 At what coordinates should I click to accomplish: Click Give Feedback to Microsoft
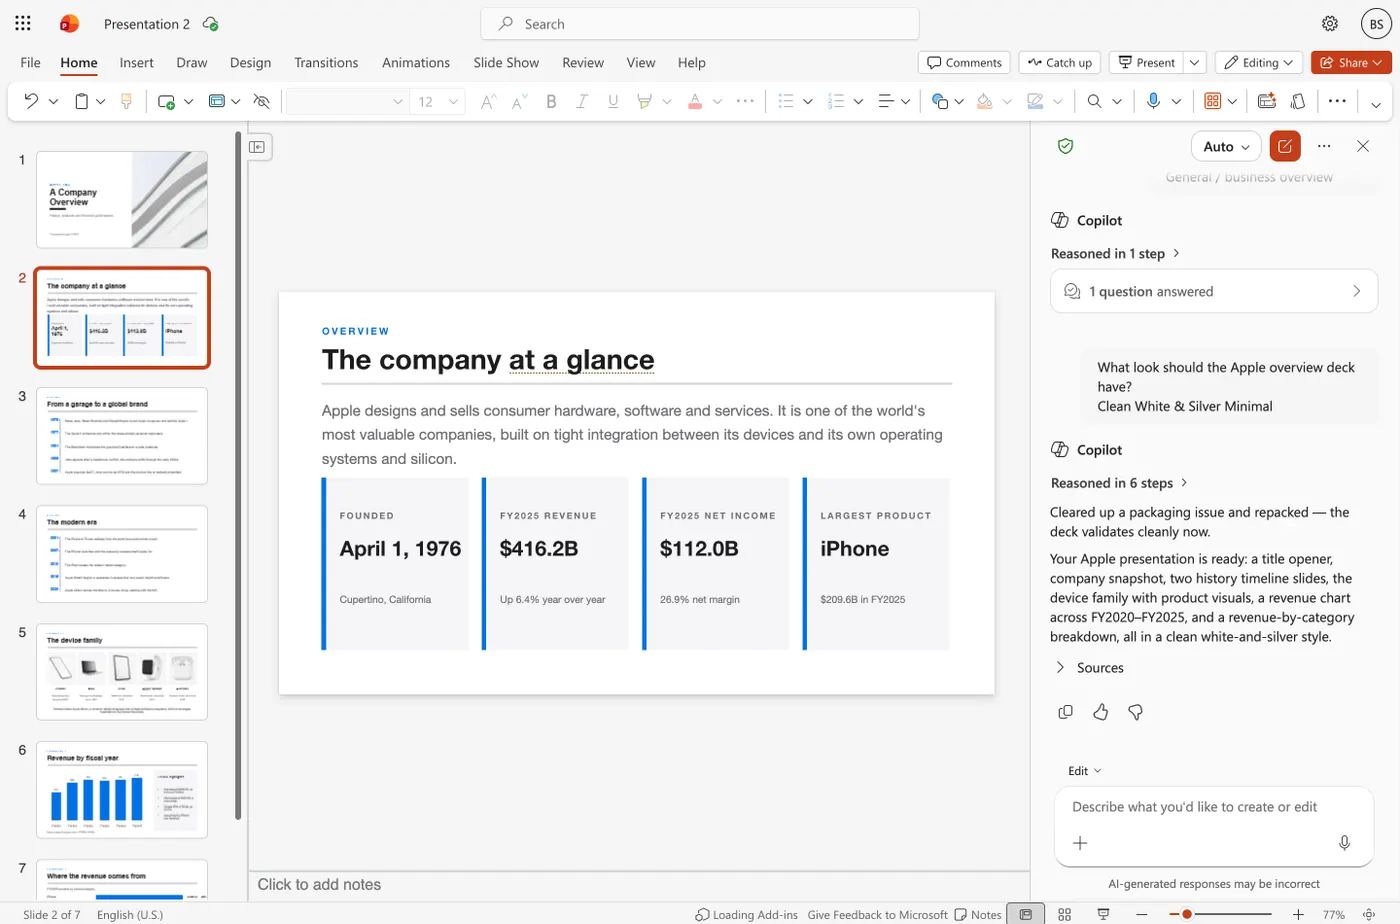click(x=877, y=914)
